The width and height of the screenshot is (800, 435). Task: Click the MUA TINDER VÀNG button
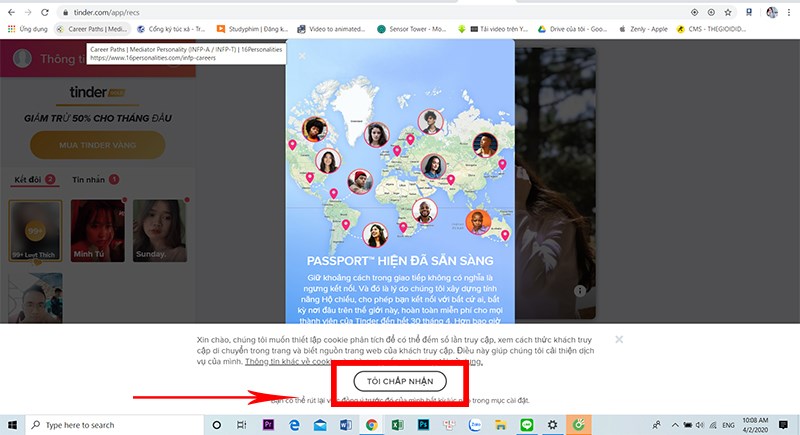(x=97, y=145)
